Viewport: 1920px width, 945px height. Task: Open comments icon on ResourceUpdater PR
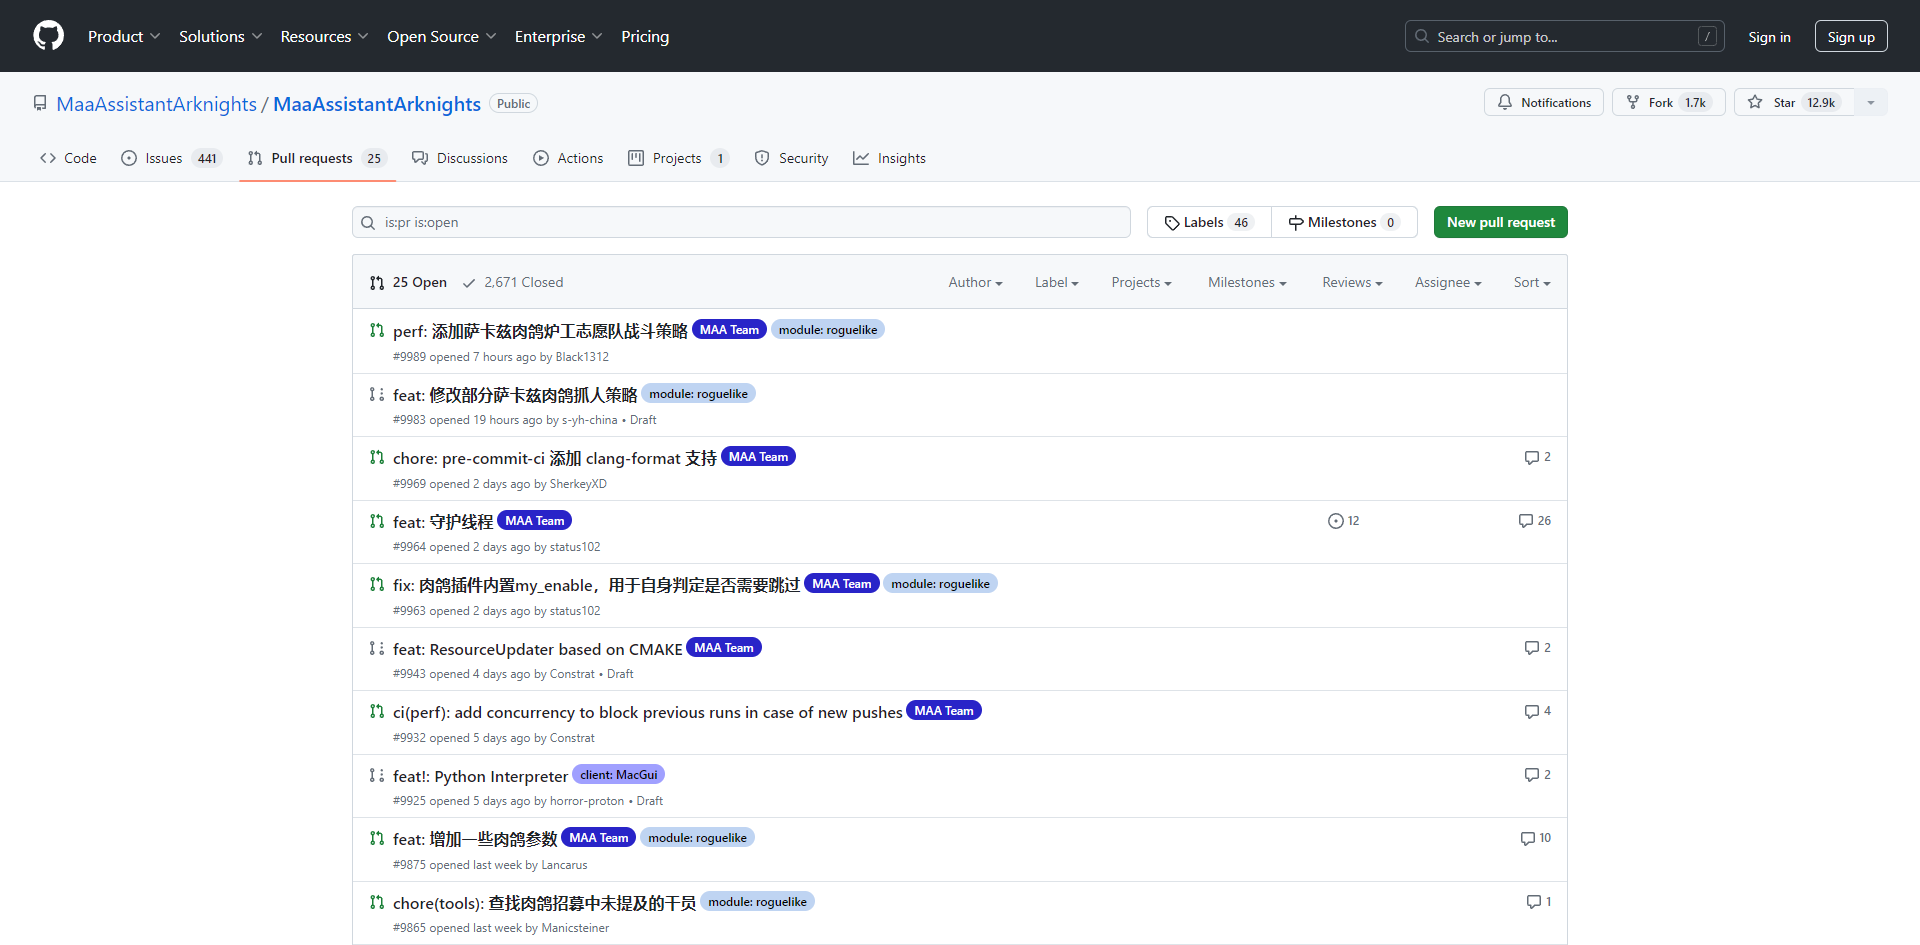1538,648
